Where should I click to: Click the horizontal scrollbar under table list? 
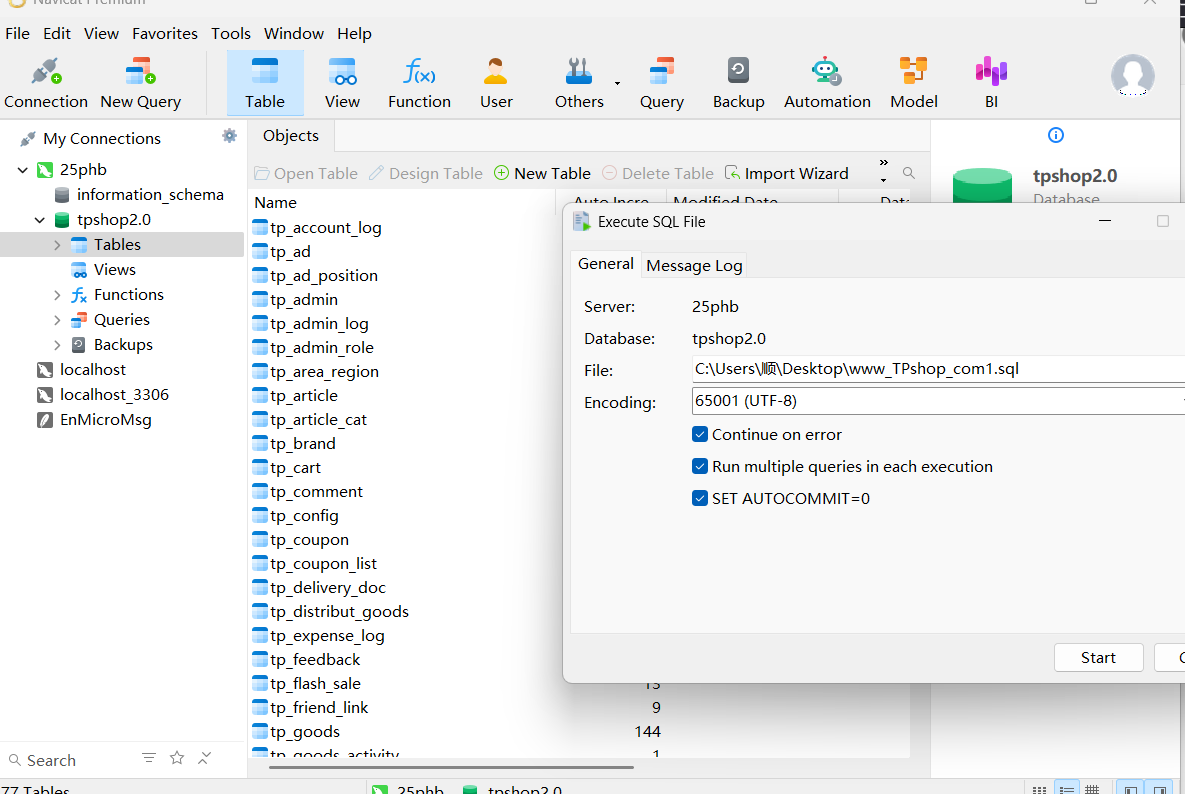(451, 767)
